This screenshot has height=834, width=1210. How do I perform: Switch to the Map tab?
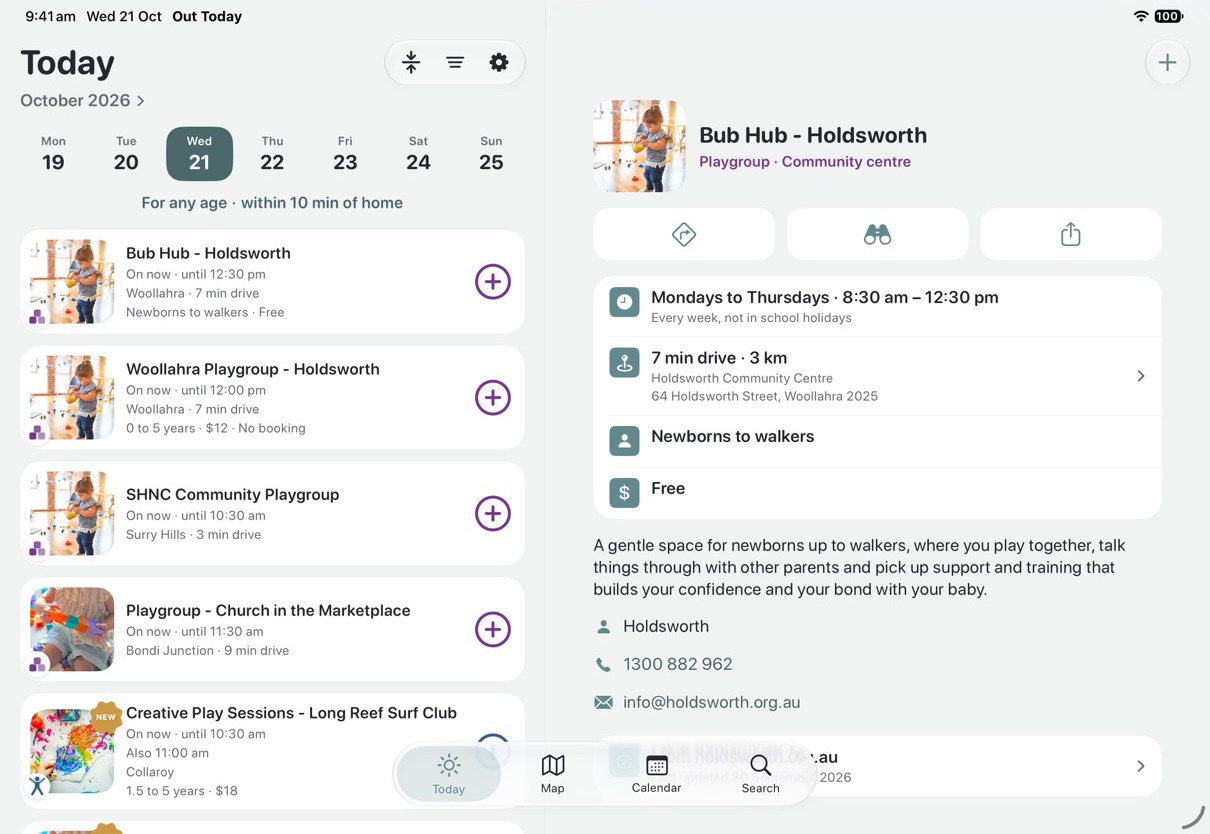553,775
